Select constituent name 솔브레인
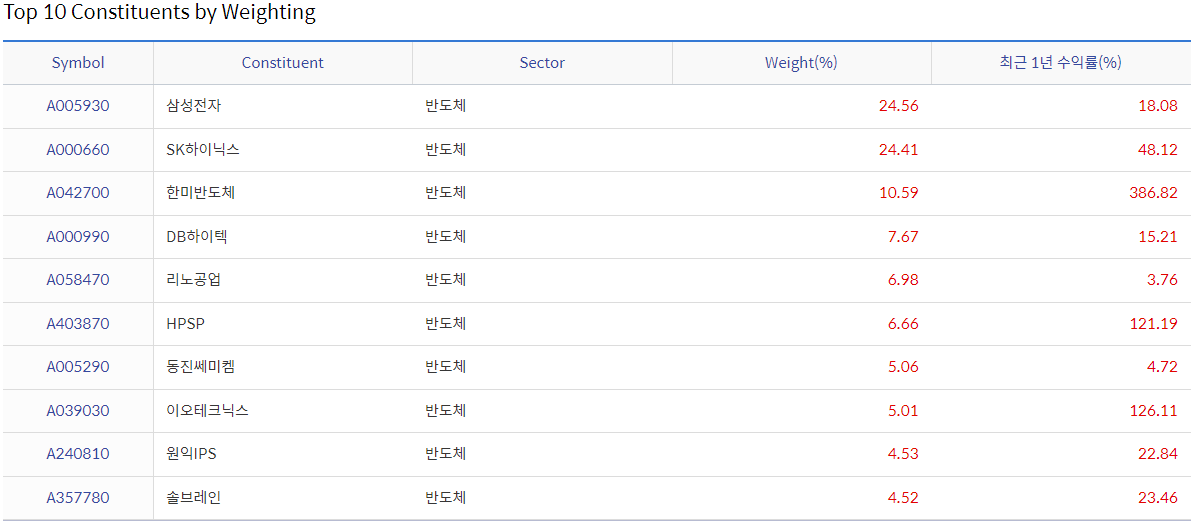This screenshot has width=1202, height=528. (x=194, y=498)
